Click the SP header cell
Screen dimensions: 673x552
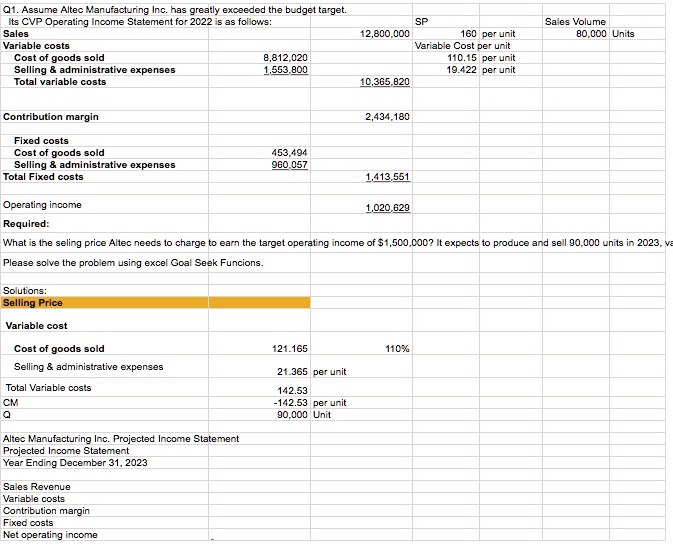point(446,22)
